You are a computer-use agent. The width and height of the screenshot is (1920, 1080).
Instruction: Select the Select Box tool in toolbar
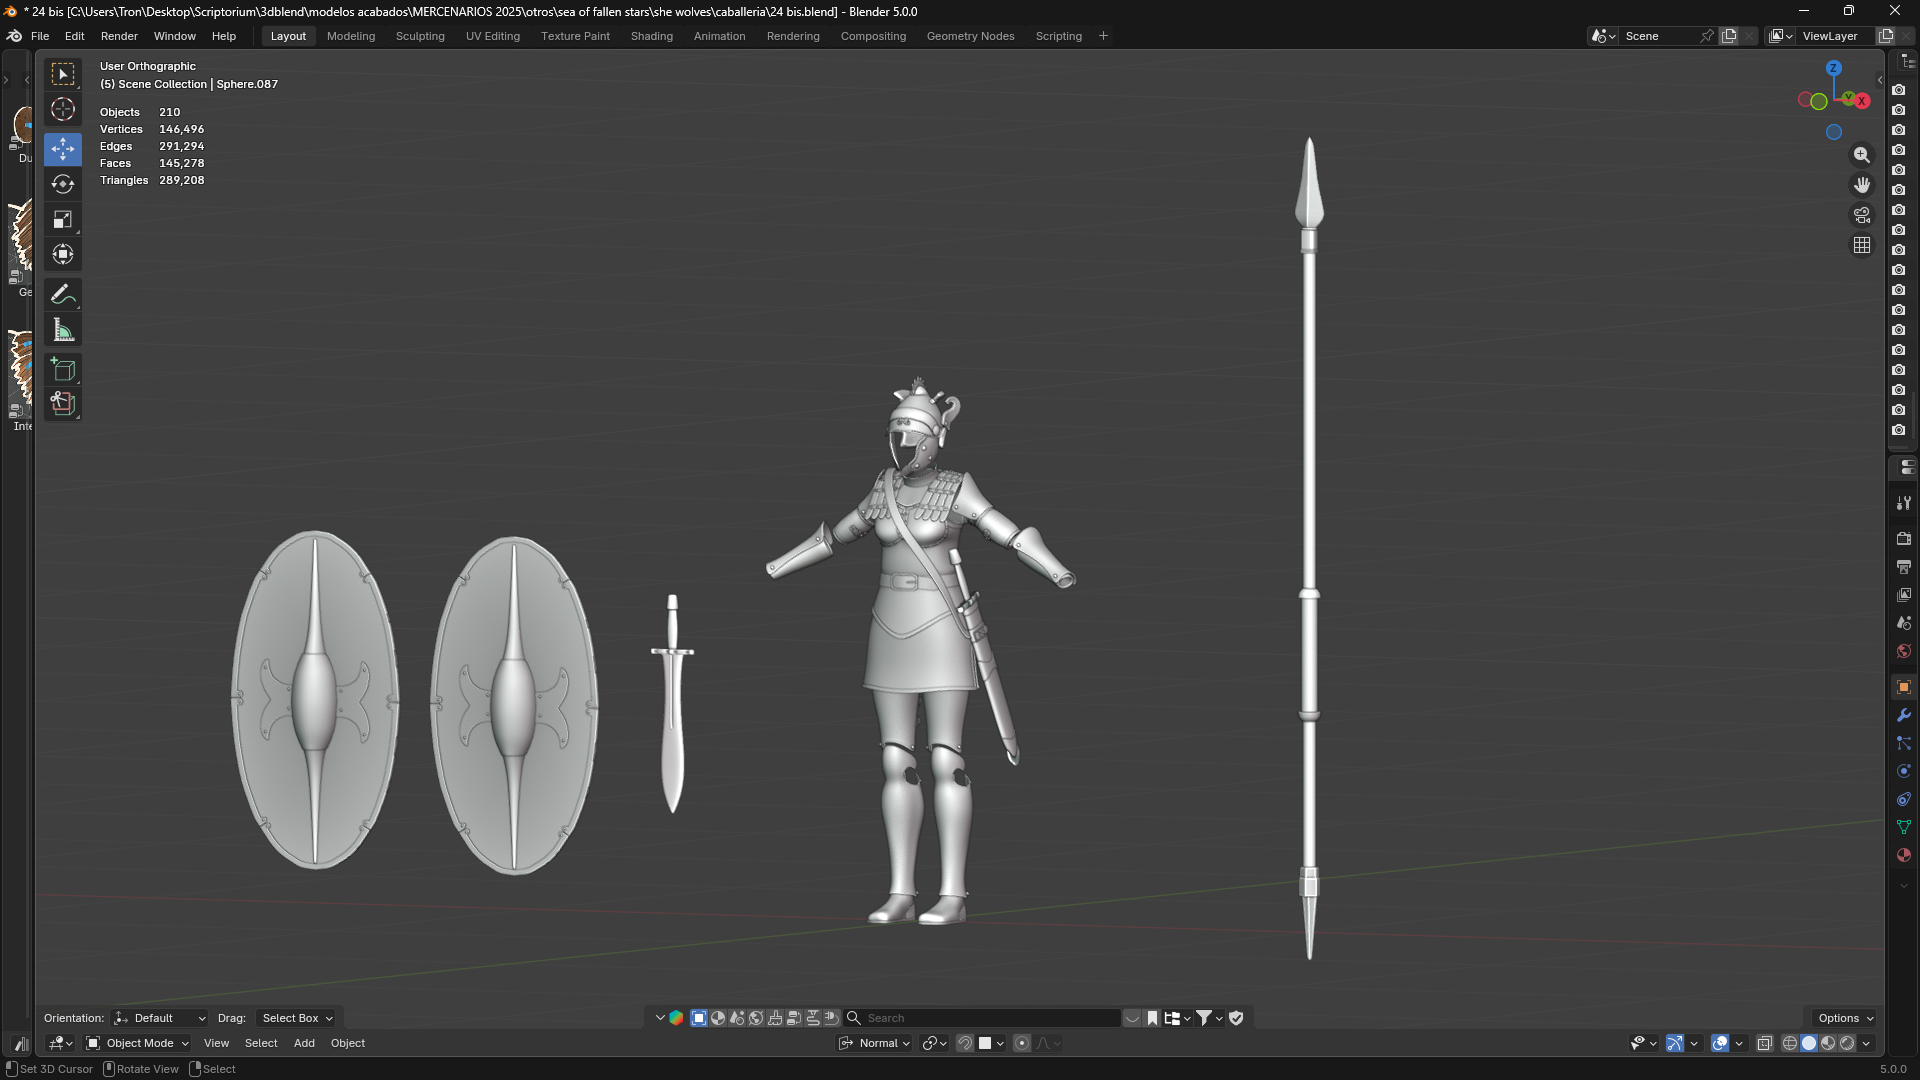tap(63, 75)
